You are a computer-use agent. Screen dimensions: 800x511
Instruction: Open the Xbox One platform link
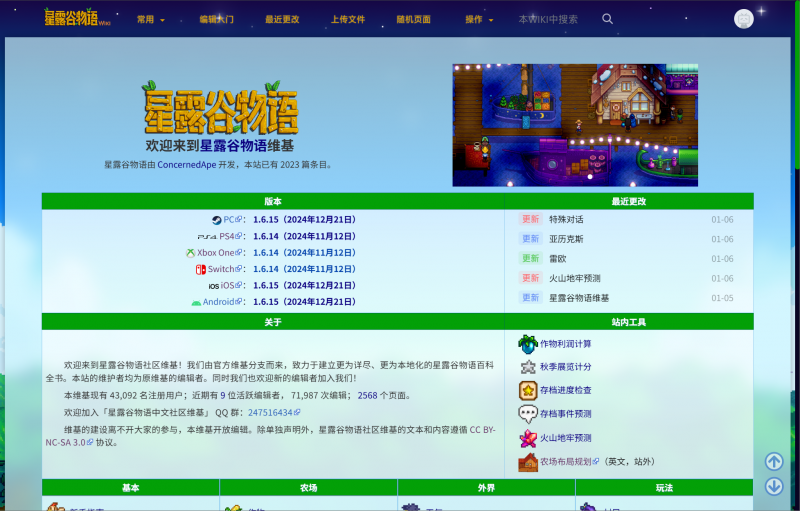tap(219, 252)
